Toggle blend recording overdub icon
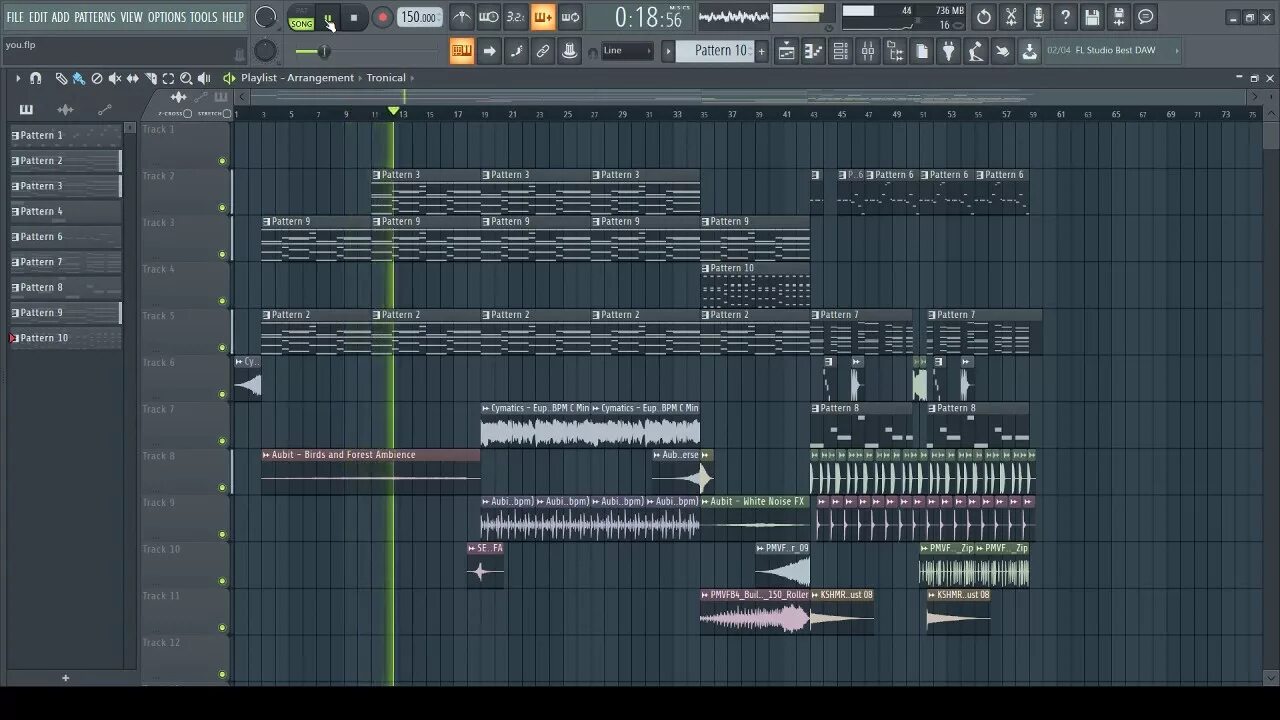This screenshot has height=720, width=1280. [542, 17]
